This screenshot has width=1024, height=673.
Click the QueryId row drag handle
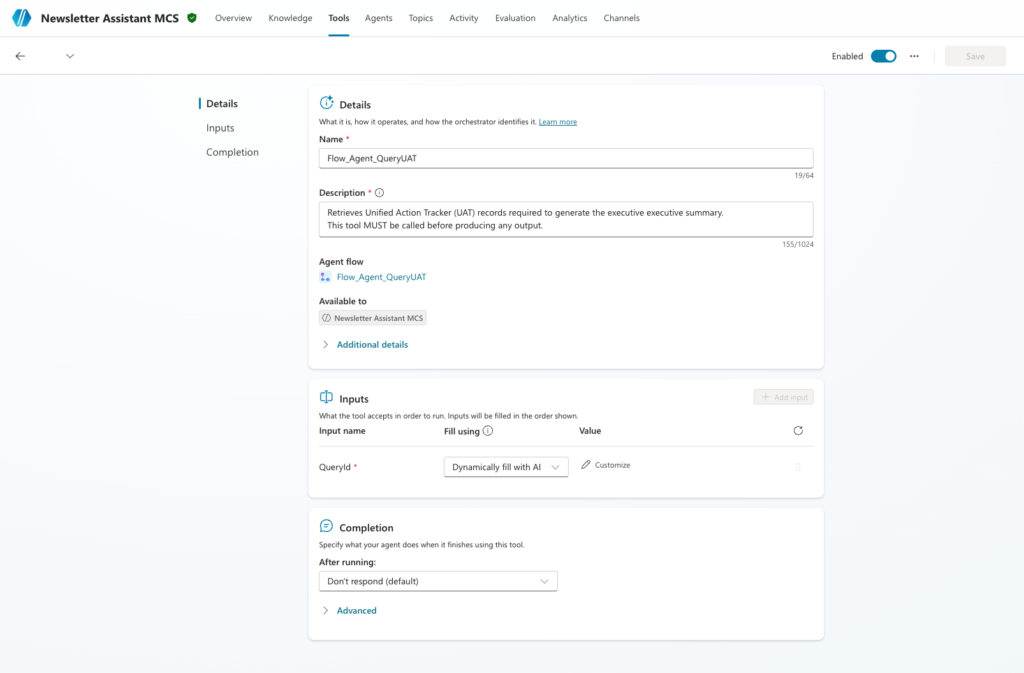[798, 467]
